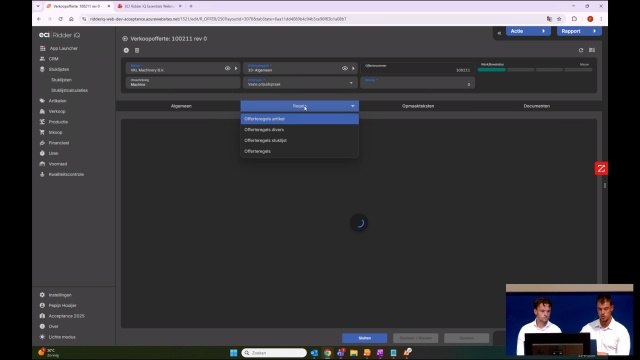640x360 pixels.
Task: Select Offerteregels divers menu entry
Action: pos(300,130)
